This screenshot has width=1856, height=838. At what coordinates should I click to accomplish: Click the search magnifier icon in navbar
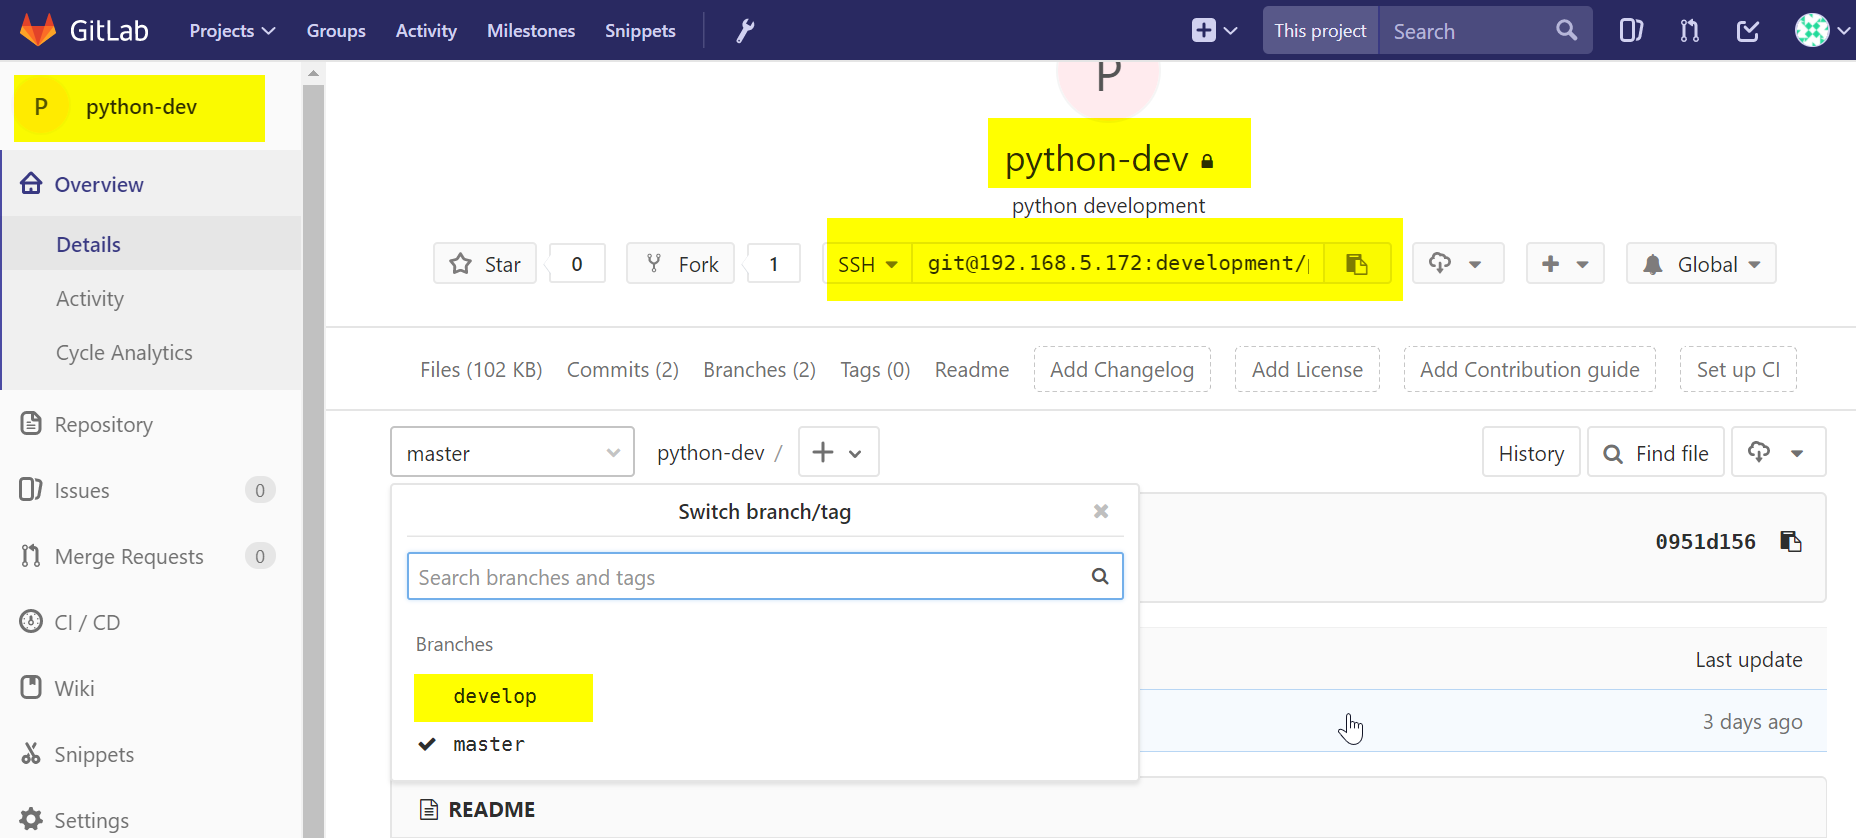coord(1566,30)
